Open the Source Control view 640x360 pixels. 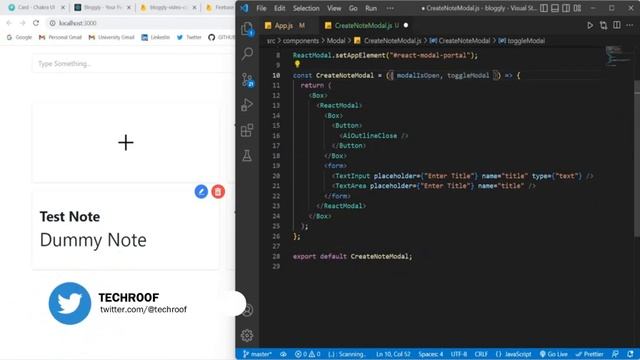pos(247,80)
